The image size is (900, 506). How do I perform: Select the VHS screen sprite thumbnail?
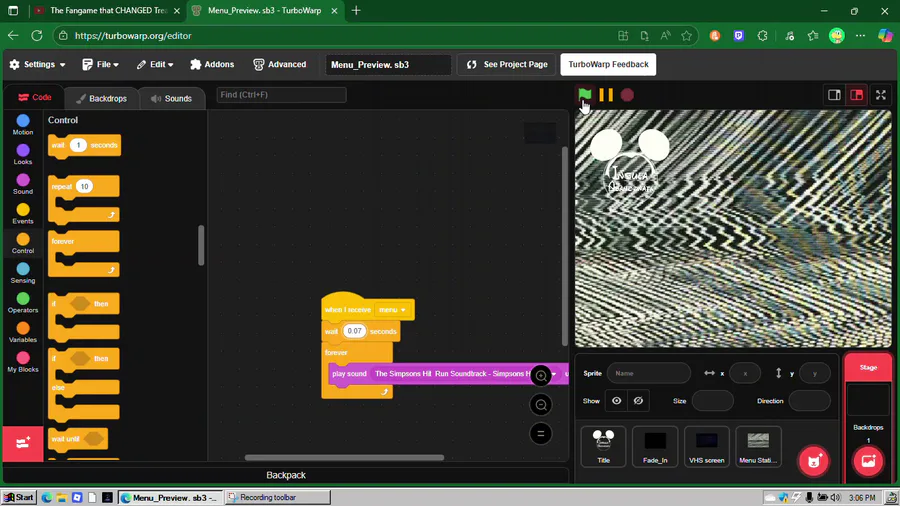pos(707,446)
